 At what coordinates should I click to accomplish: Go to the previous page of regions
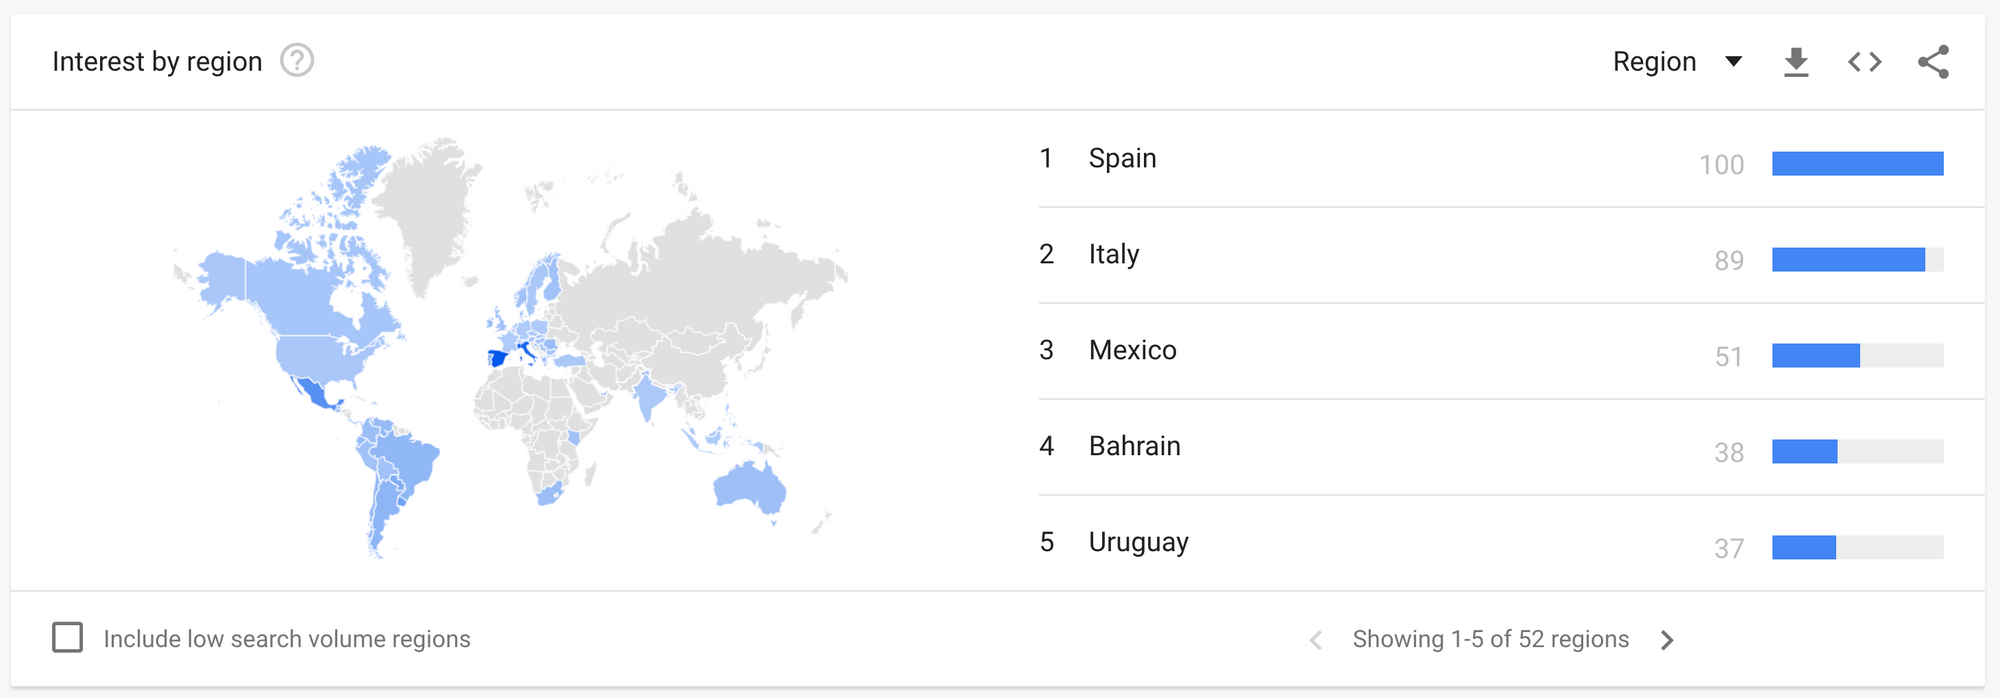pyautogui.click(x=1316, y=640)
